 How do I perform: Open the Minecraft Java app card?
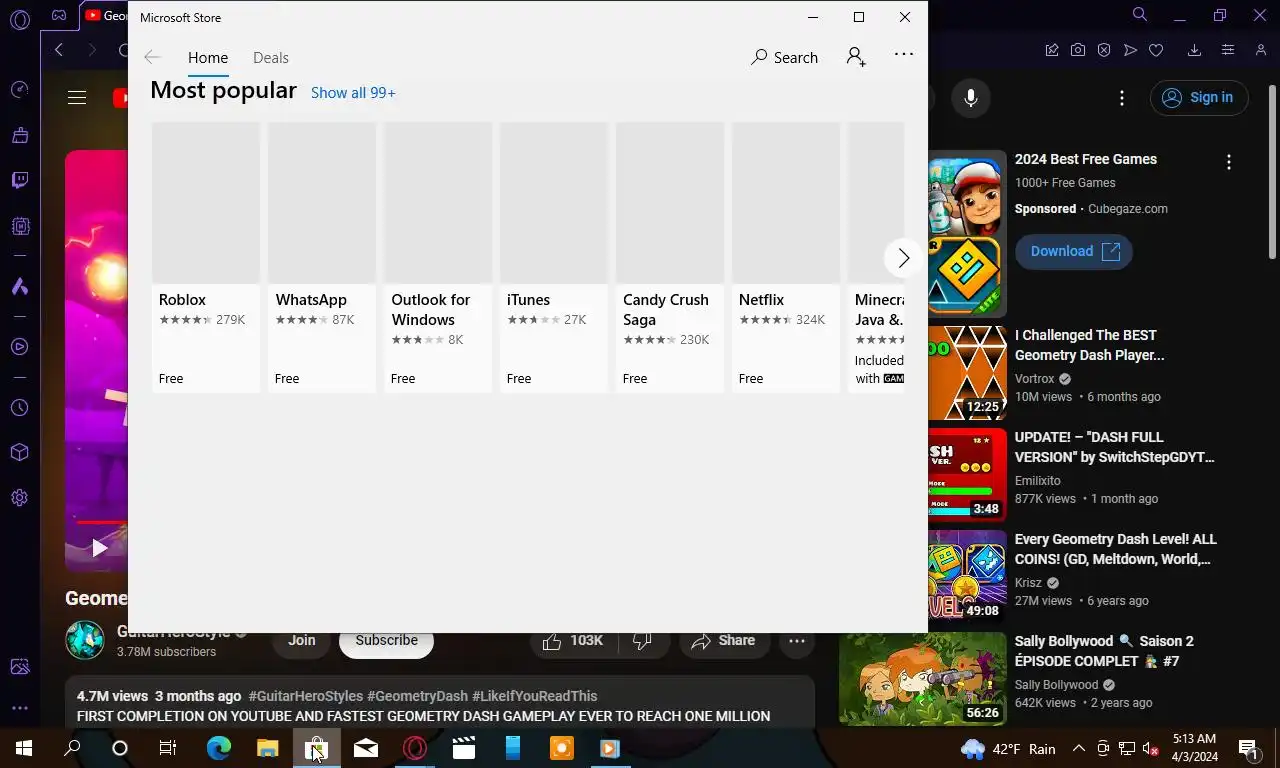tap(876, 257)
